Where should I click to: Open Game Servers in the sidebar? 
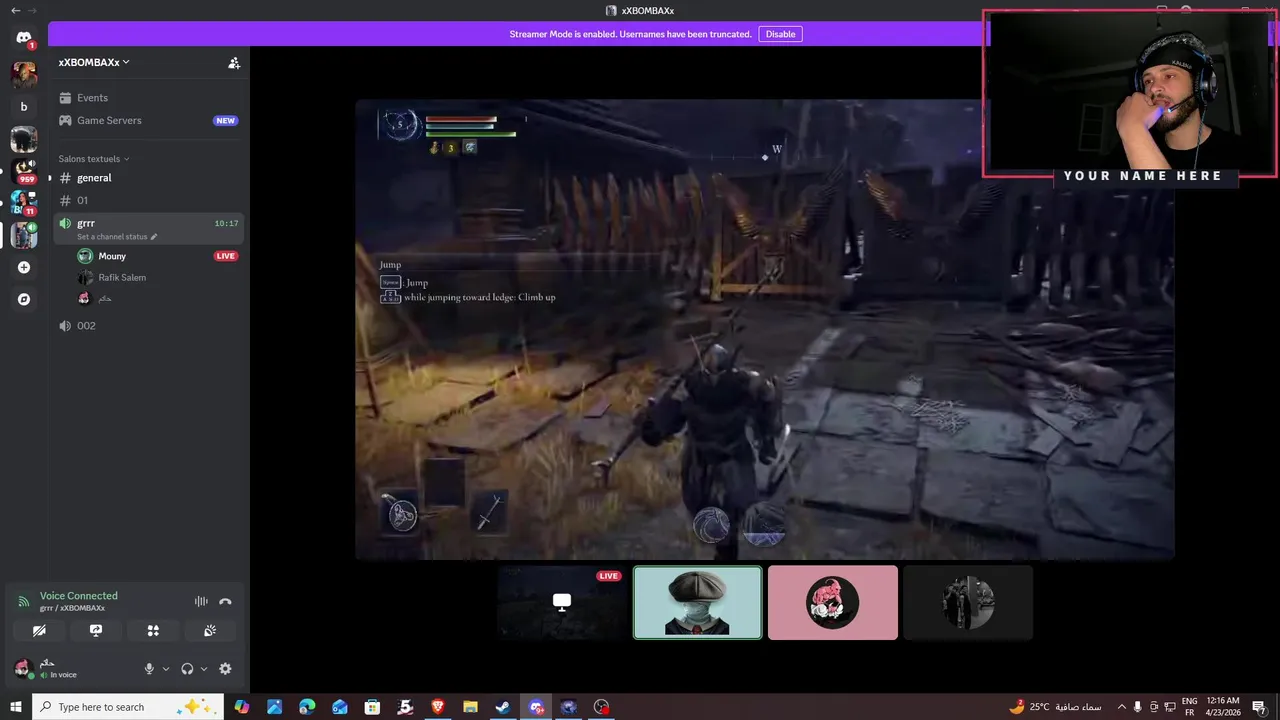pos(148,121)
